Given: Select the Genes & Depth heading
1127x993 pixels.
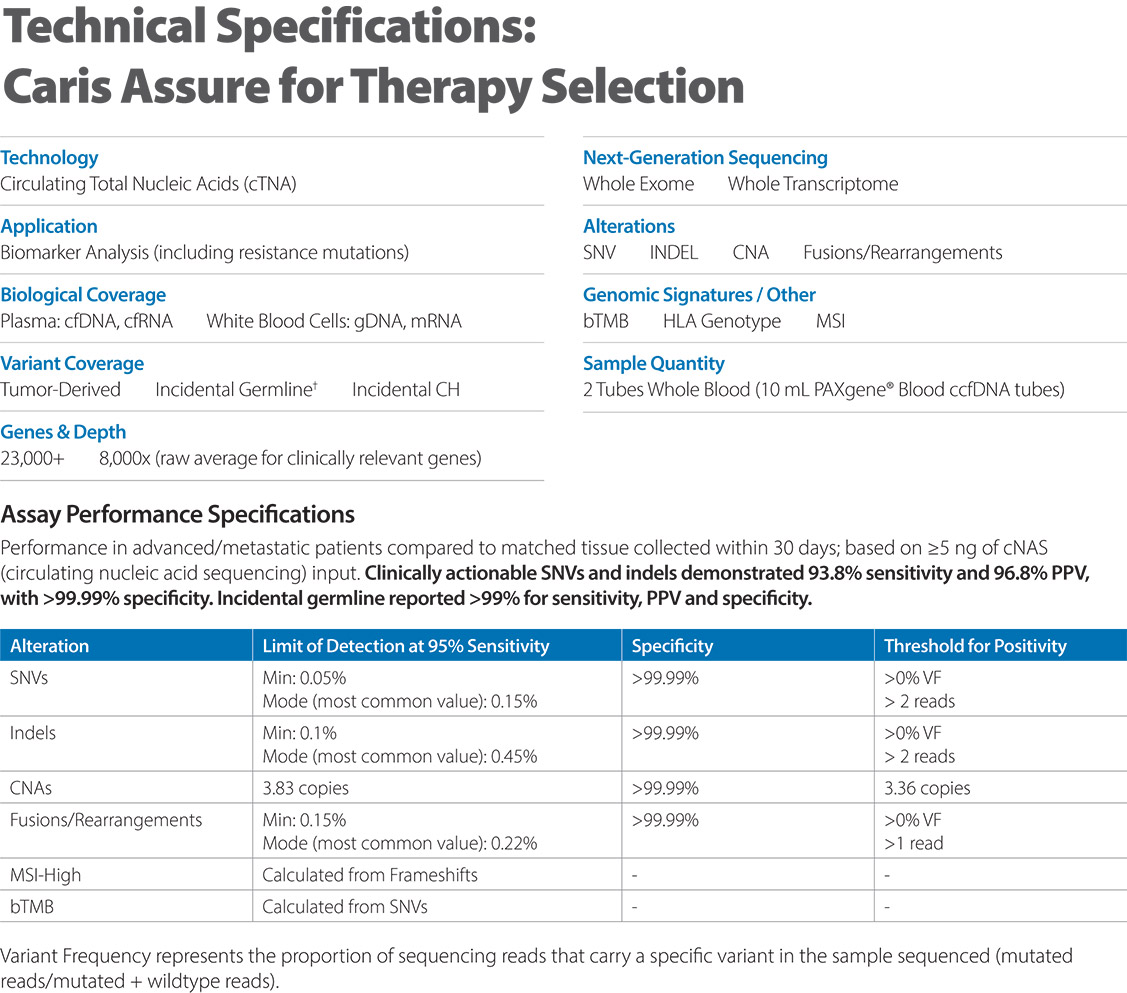Looking at the screenshot, I should click(63, 432).
